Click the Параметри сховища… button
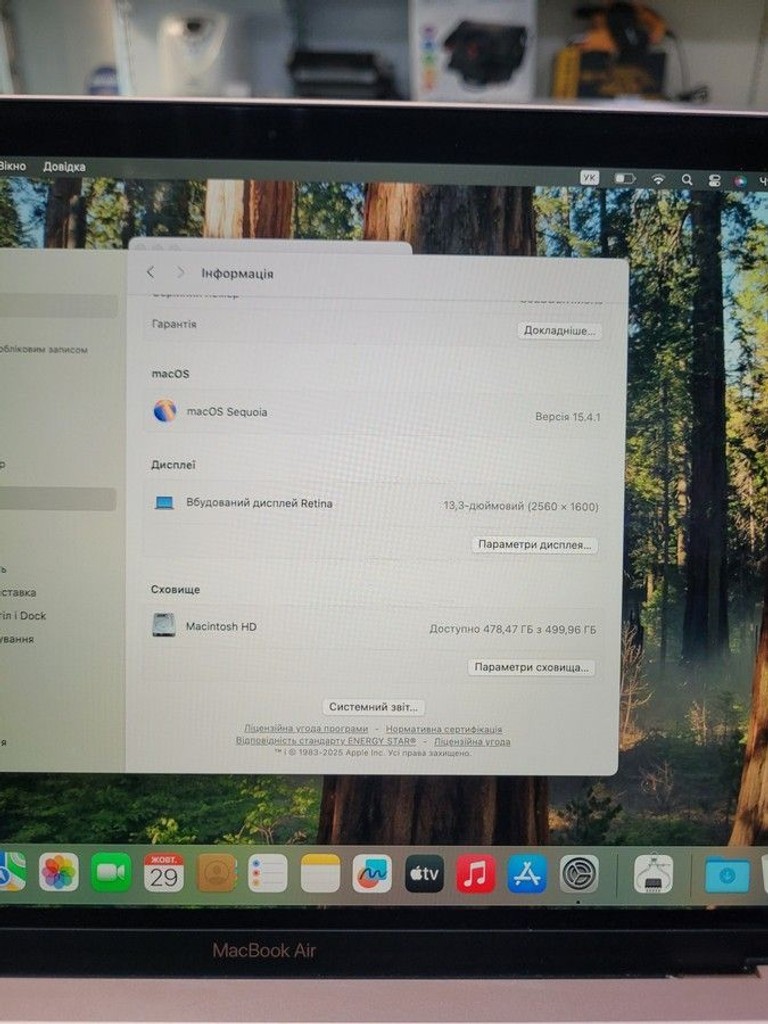 (531, 667)
